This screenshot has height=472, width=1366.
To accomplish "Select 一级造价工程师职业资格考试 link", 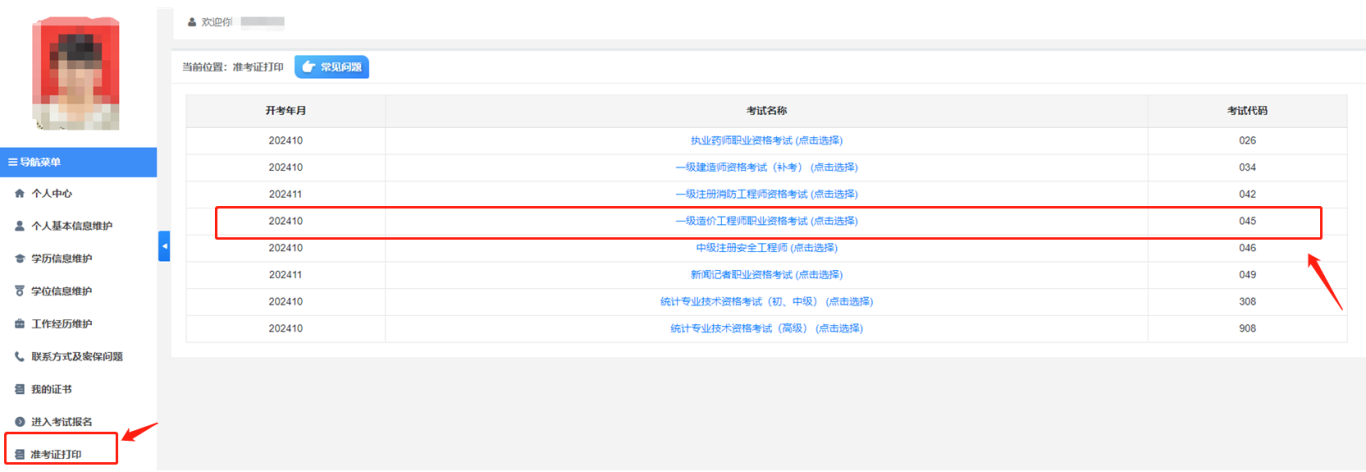I will click(766, 221).
